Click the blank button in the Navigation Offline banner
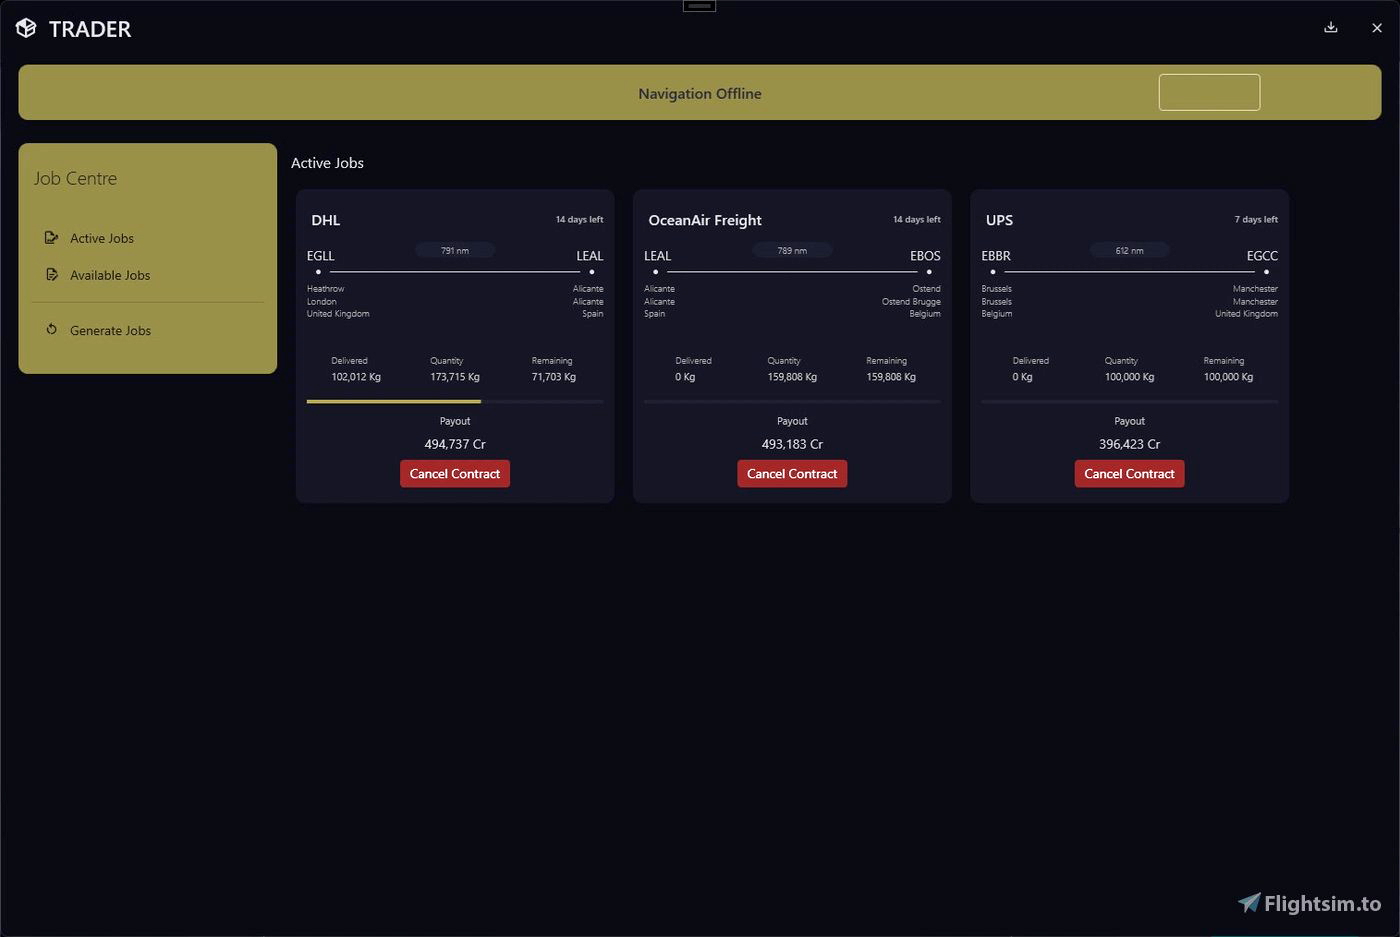Screen dimensions: 1400x937 coord(1209,93)
